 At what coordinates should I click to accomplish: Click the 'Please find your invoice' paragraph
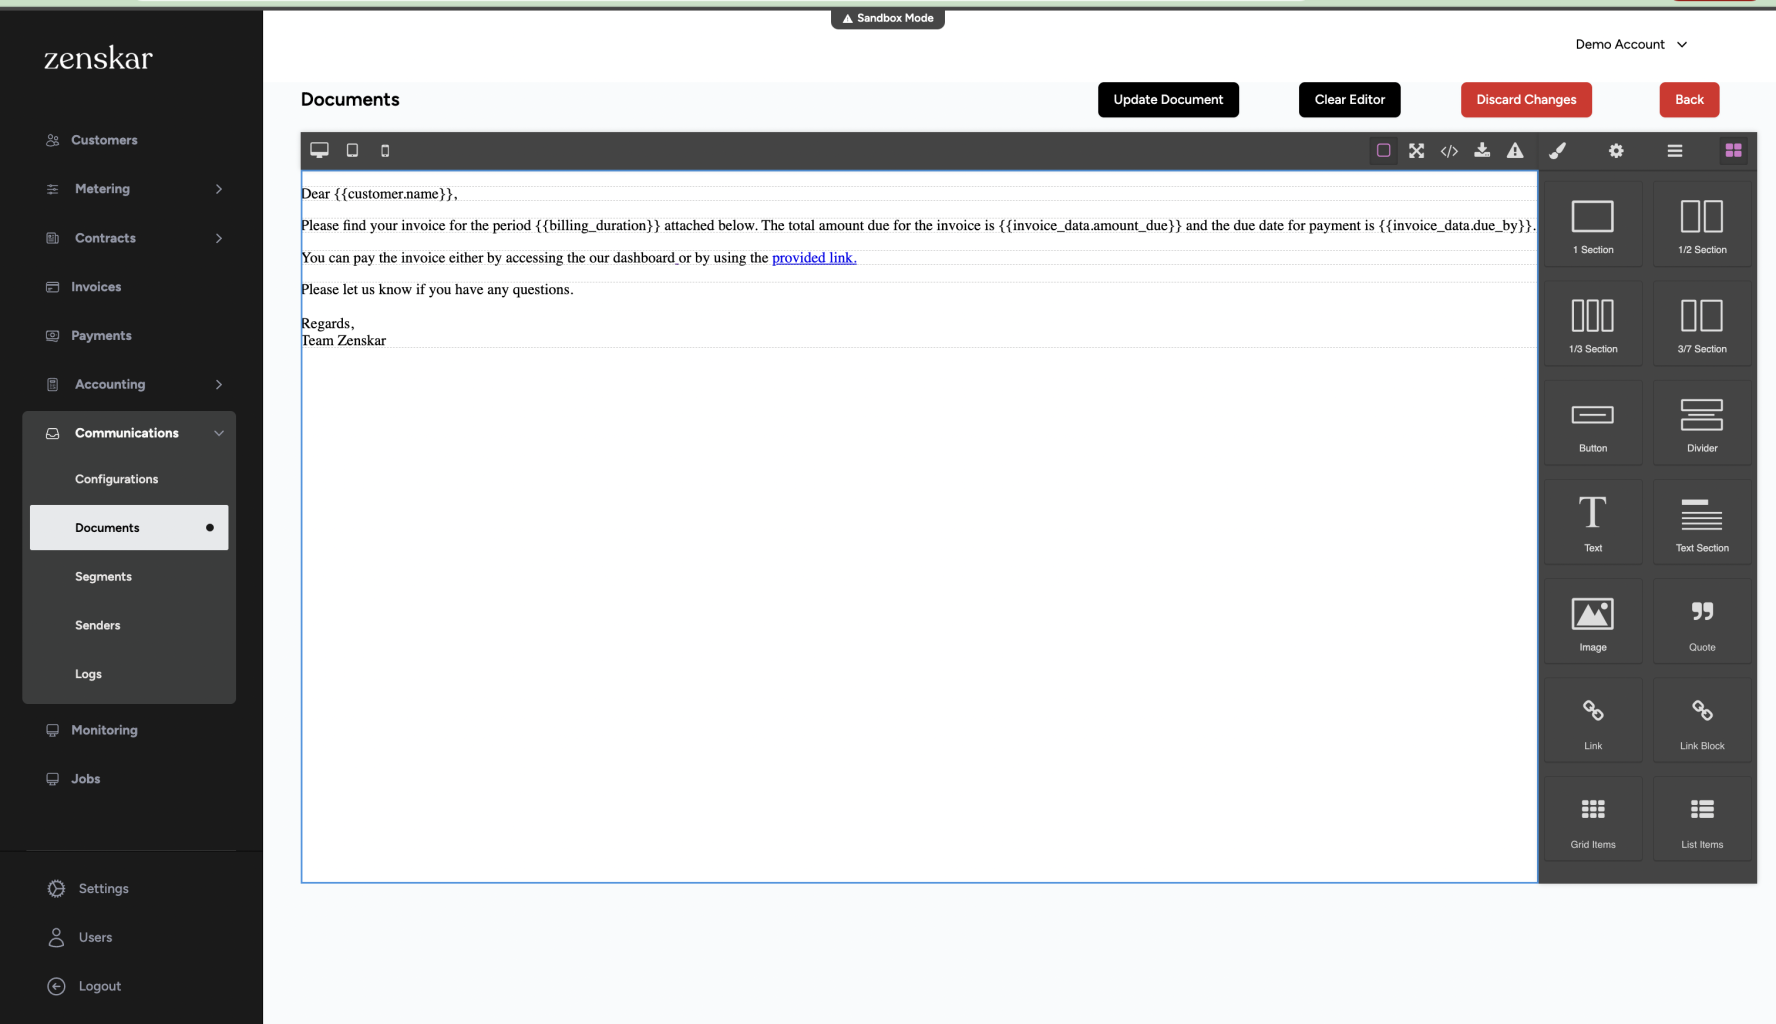coord(917,226)
